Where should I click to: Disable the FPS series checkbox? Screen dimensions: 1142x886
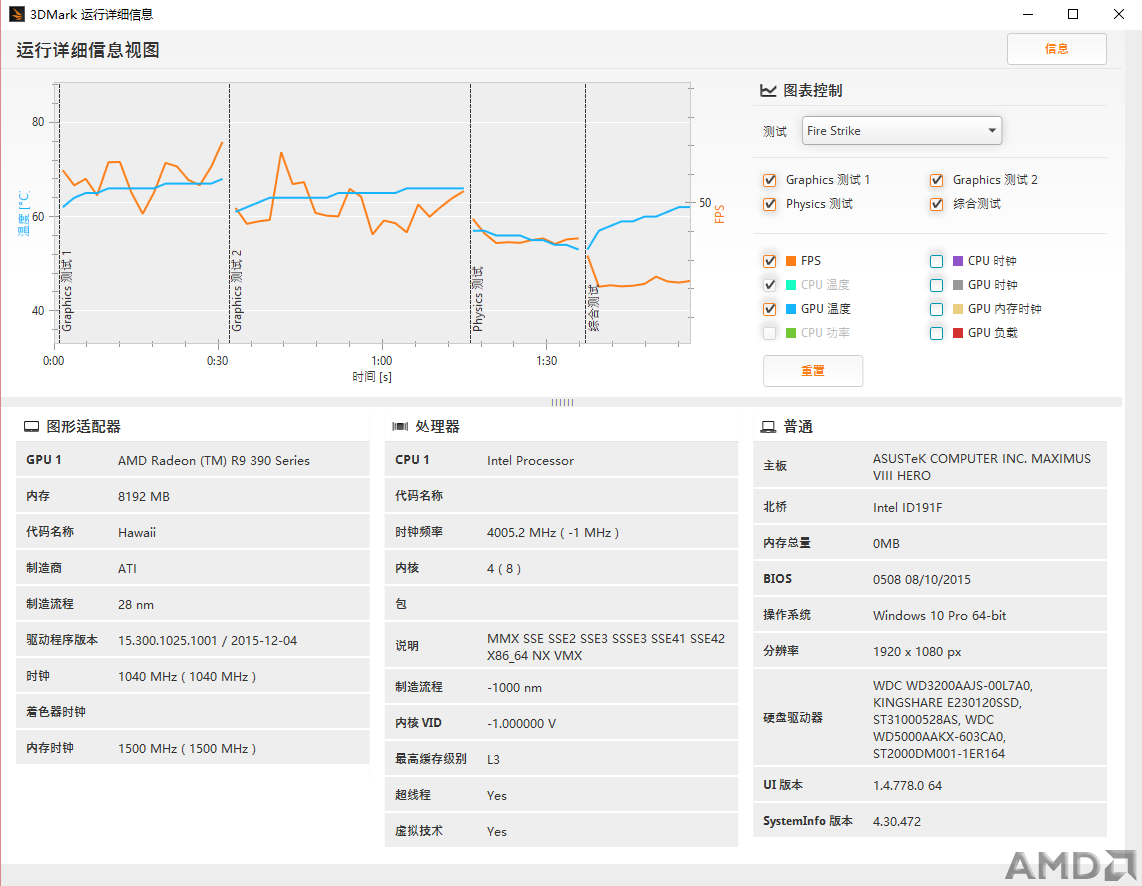click(769, 261)
